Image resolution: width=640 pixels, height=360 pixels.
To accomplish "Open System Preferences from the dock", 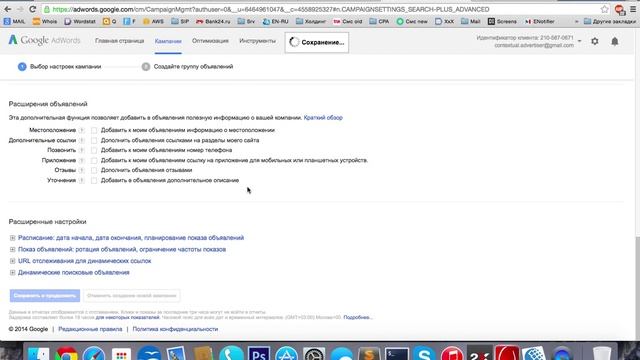I will coord(314,353).
